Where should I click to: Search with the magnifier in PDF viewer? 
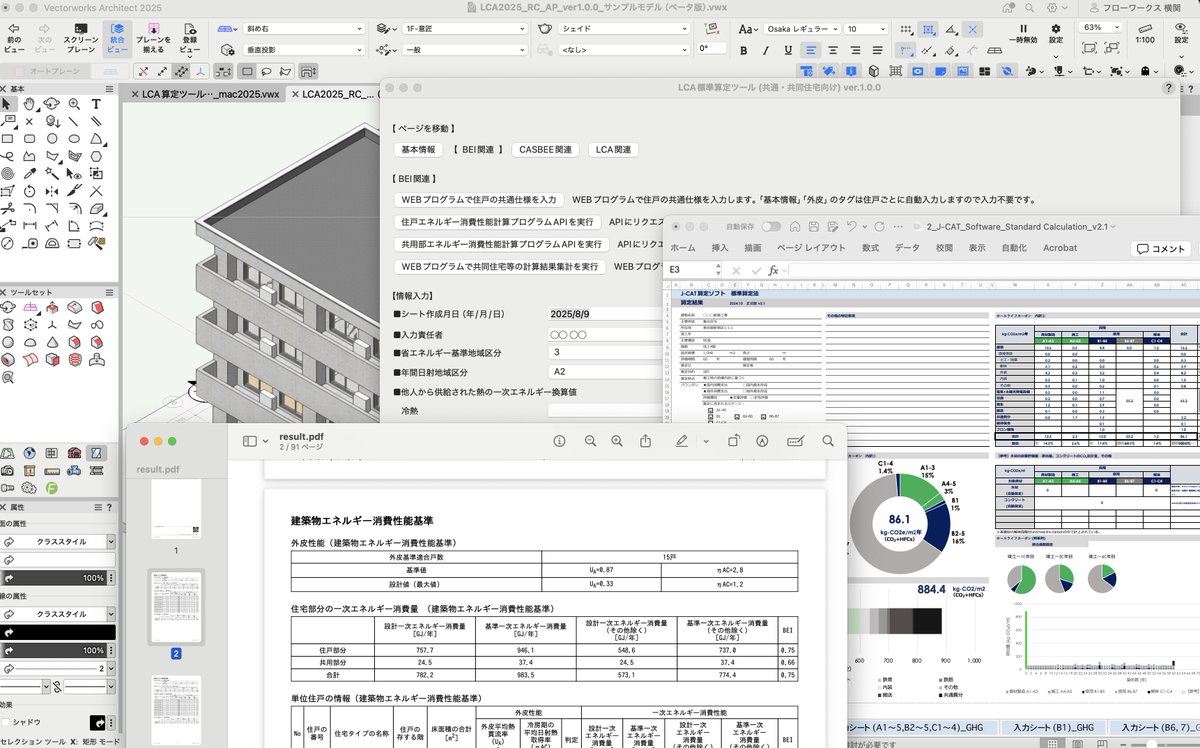(828, 441)
